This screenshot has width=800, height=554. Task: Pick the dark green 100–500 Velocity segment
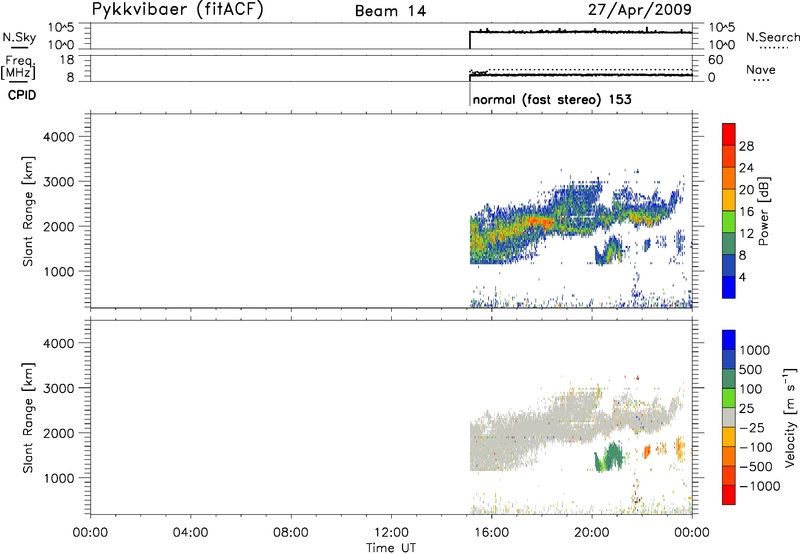(x=729, y=379)
